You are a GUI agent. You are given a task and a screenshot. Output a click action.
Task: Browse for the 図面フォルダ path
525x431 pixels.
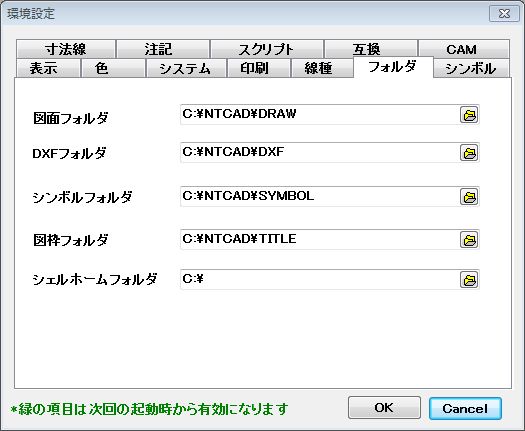(x=469, y=115)
